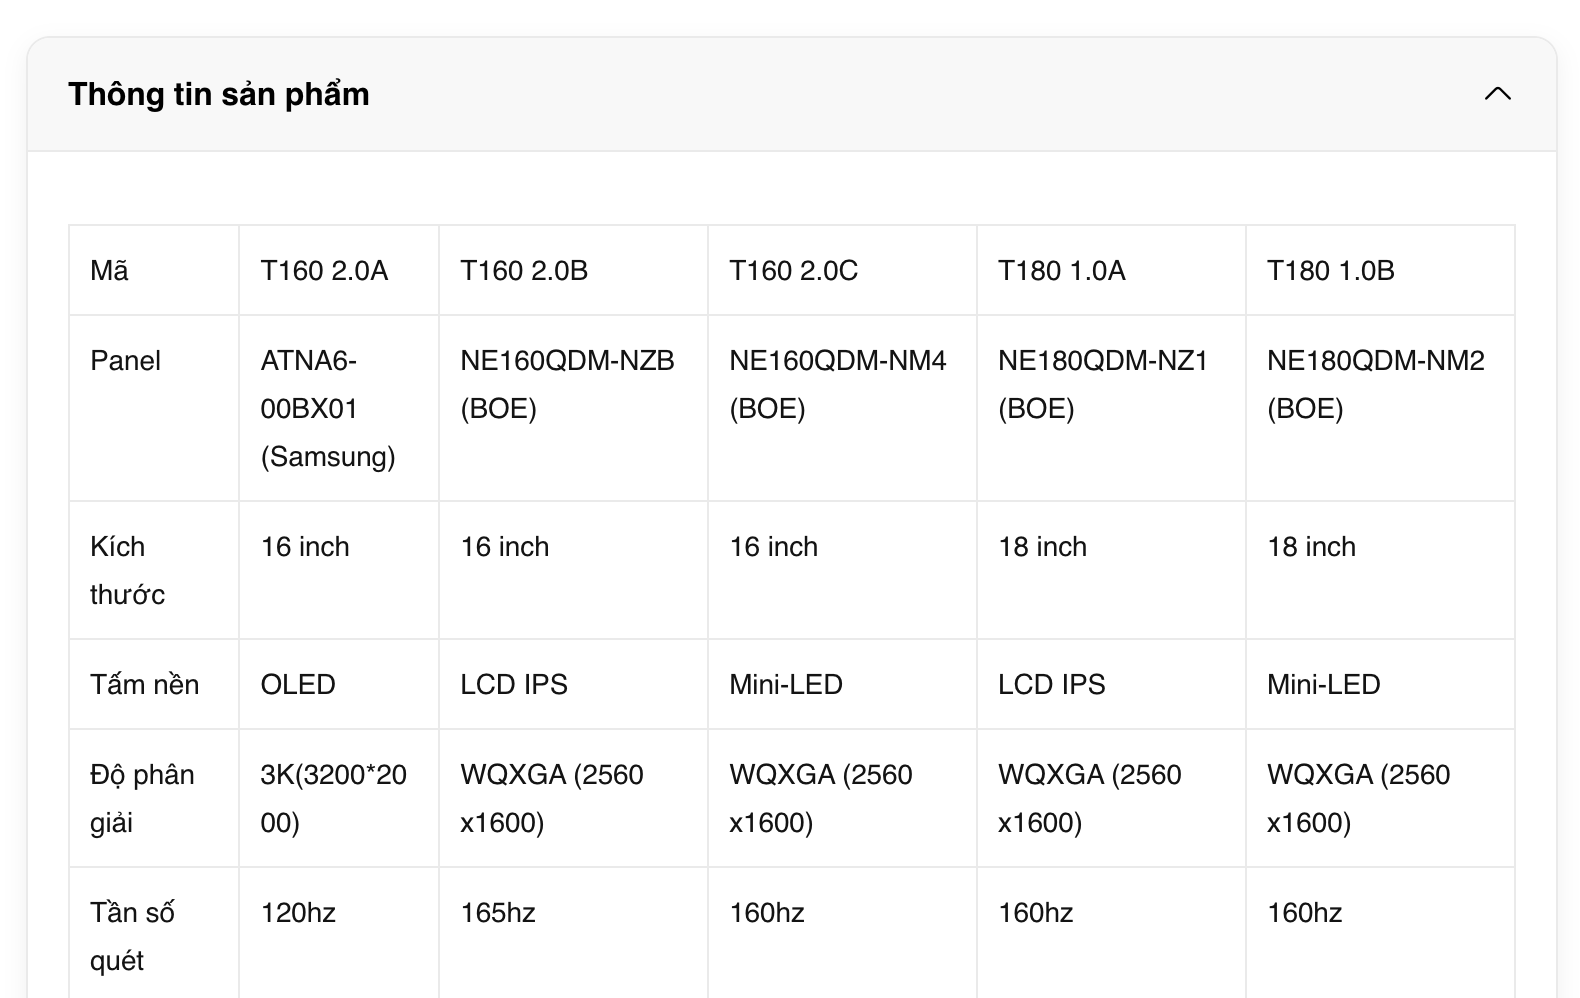Select the Độ phân giải row label

141,798
